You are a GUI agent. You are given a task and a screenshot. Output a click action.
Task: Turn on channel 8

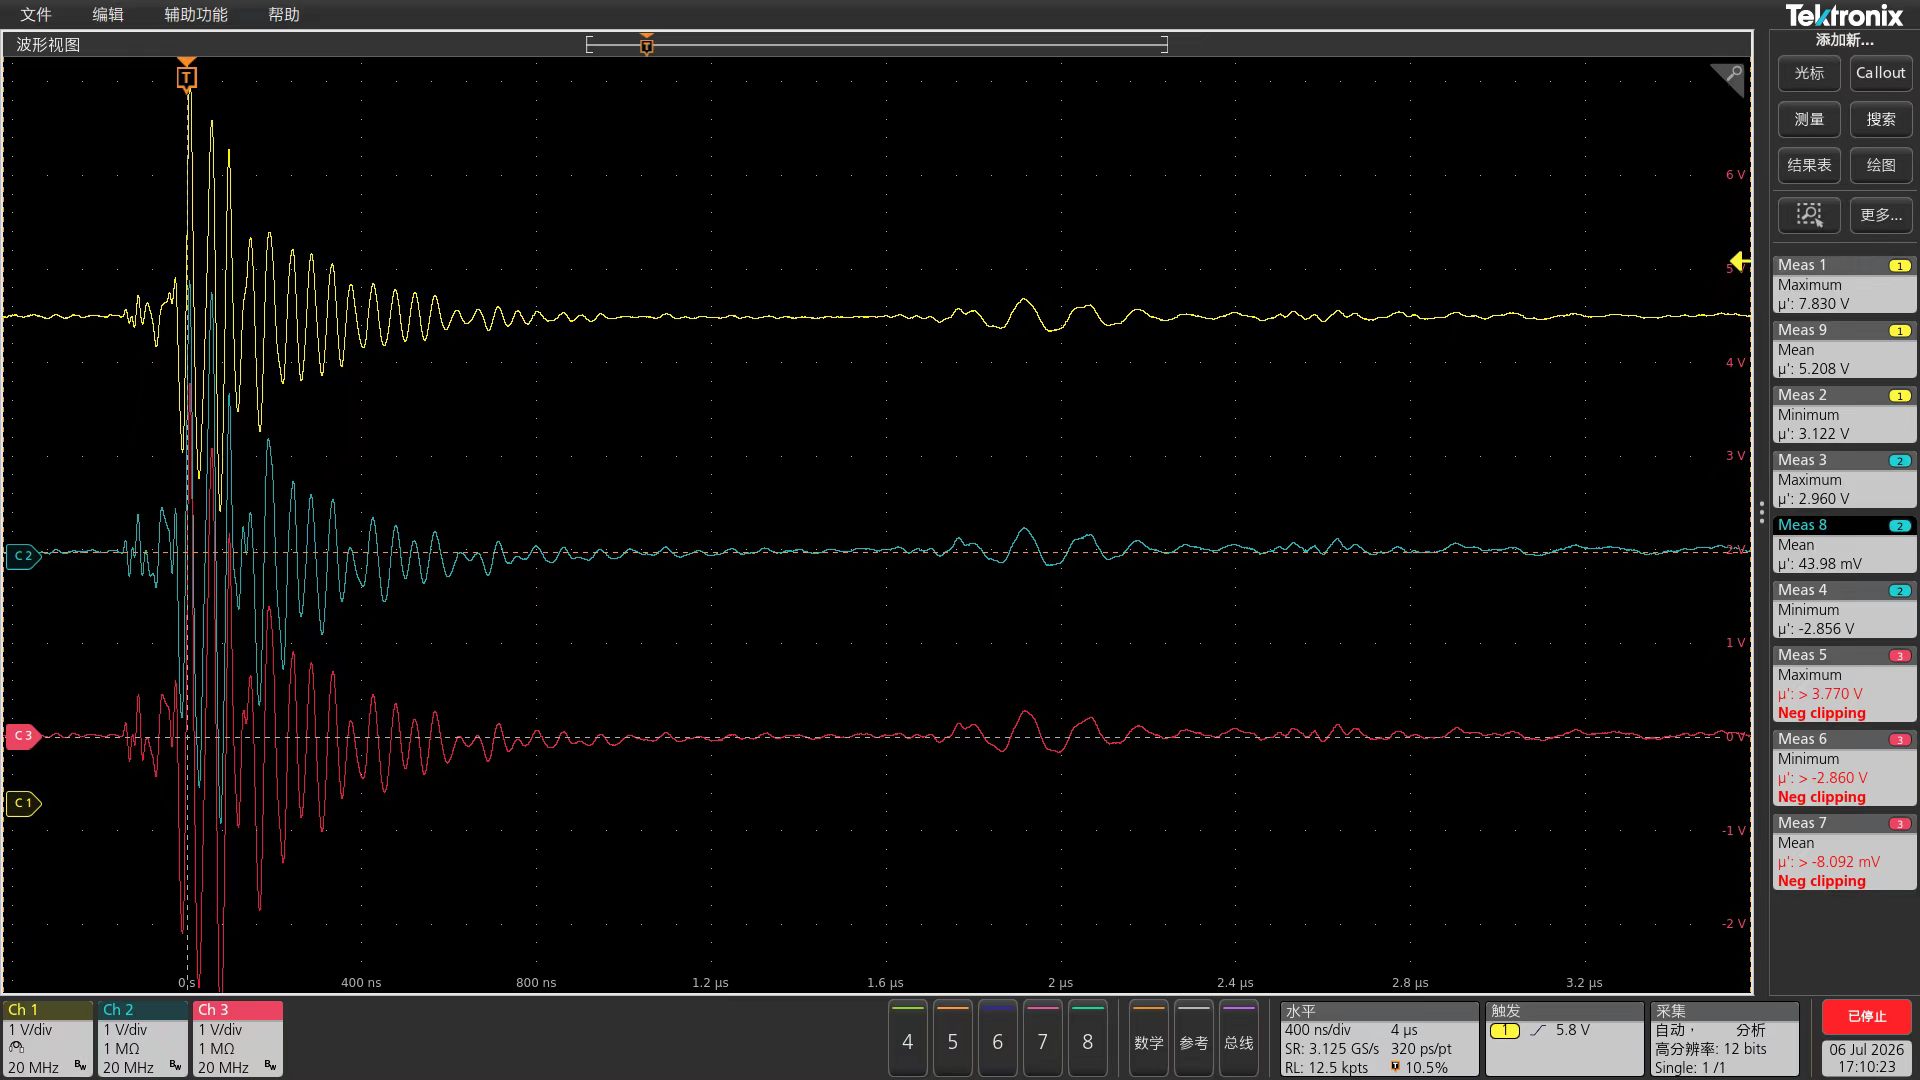(x=1087, y=1040)
